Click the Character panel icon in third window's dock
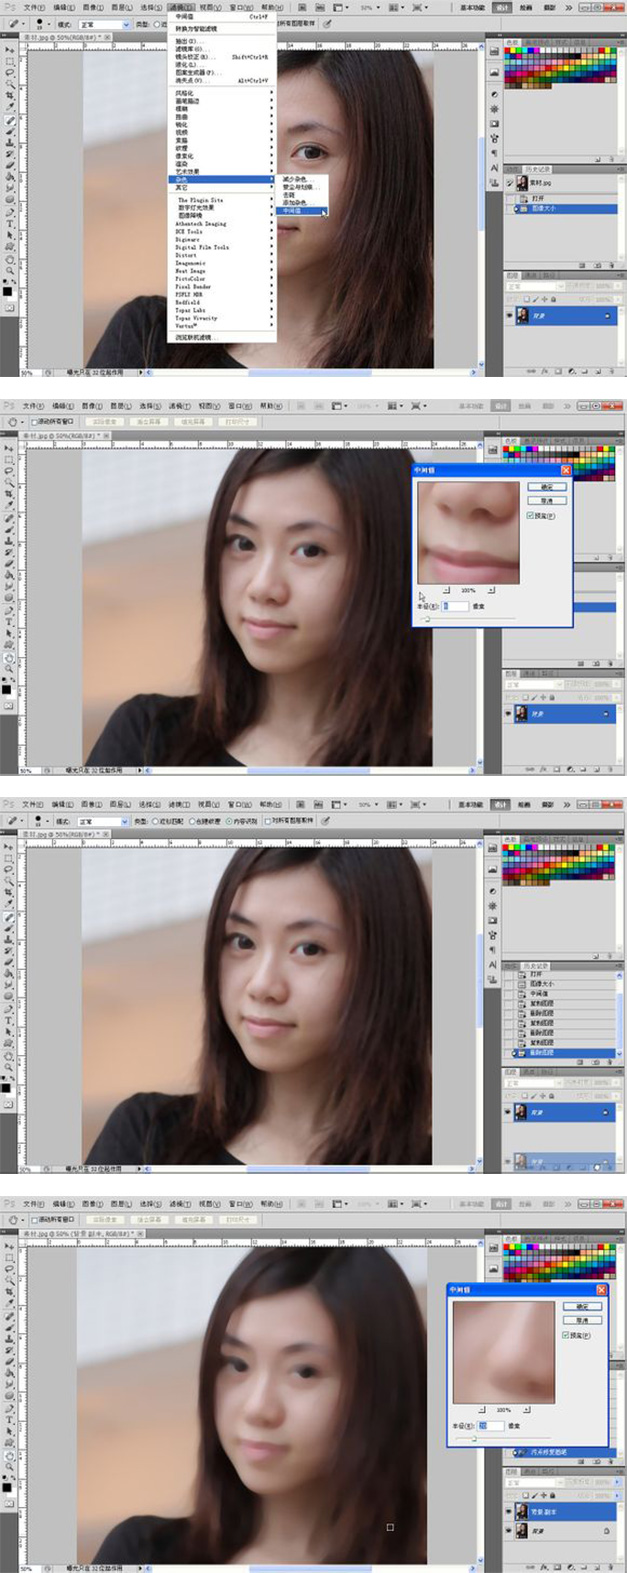This screenshot has width=627, height=1573. pyautogui.click(x=494, y=965)
